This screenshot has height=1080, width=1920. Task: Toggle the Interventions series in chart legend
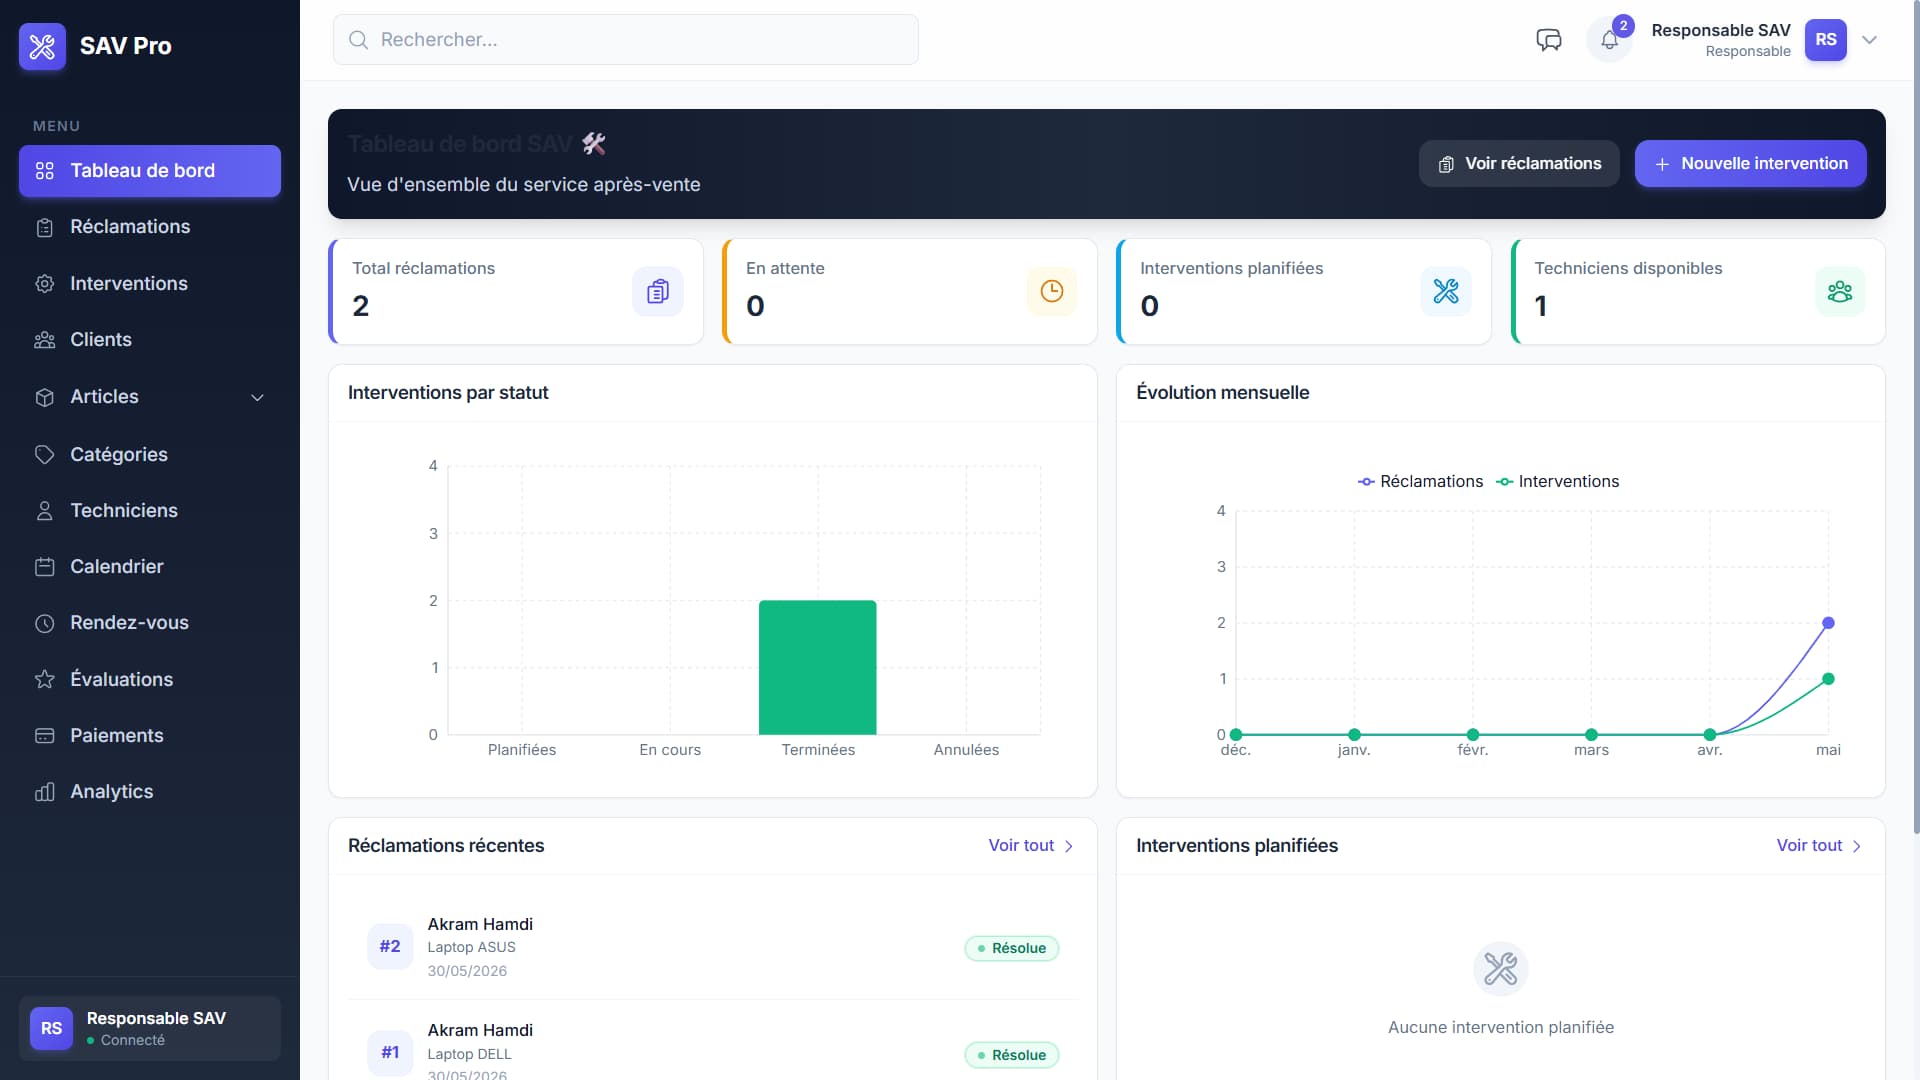(x=1557, y=481)
